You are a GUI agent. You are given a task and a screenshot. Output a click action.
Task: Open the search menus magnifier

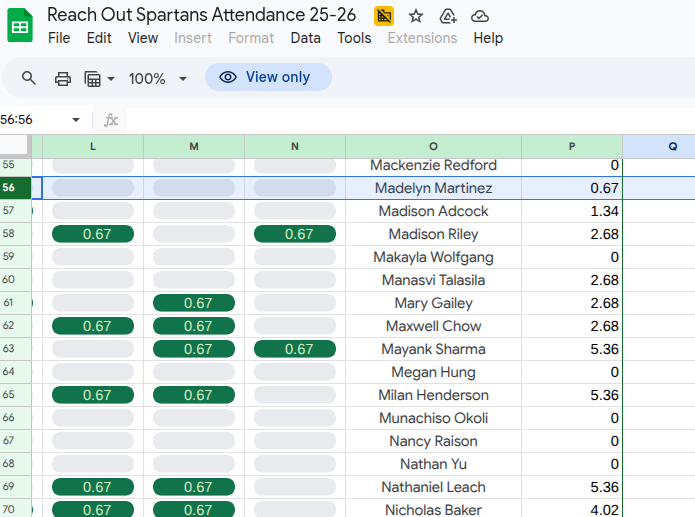29,78
